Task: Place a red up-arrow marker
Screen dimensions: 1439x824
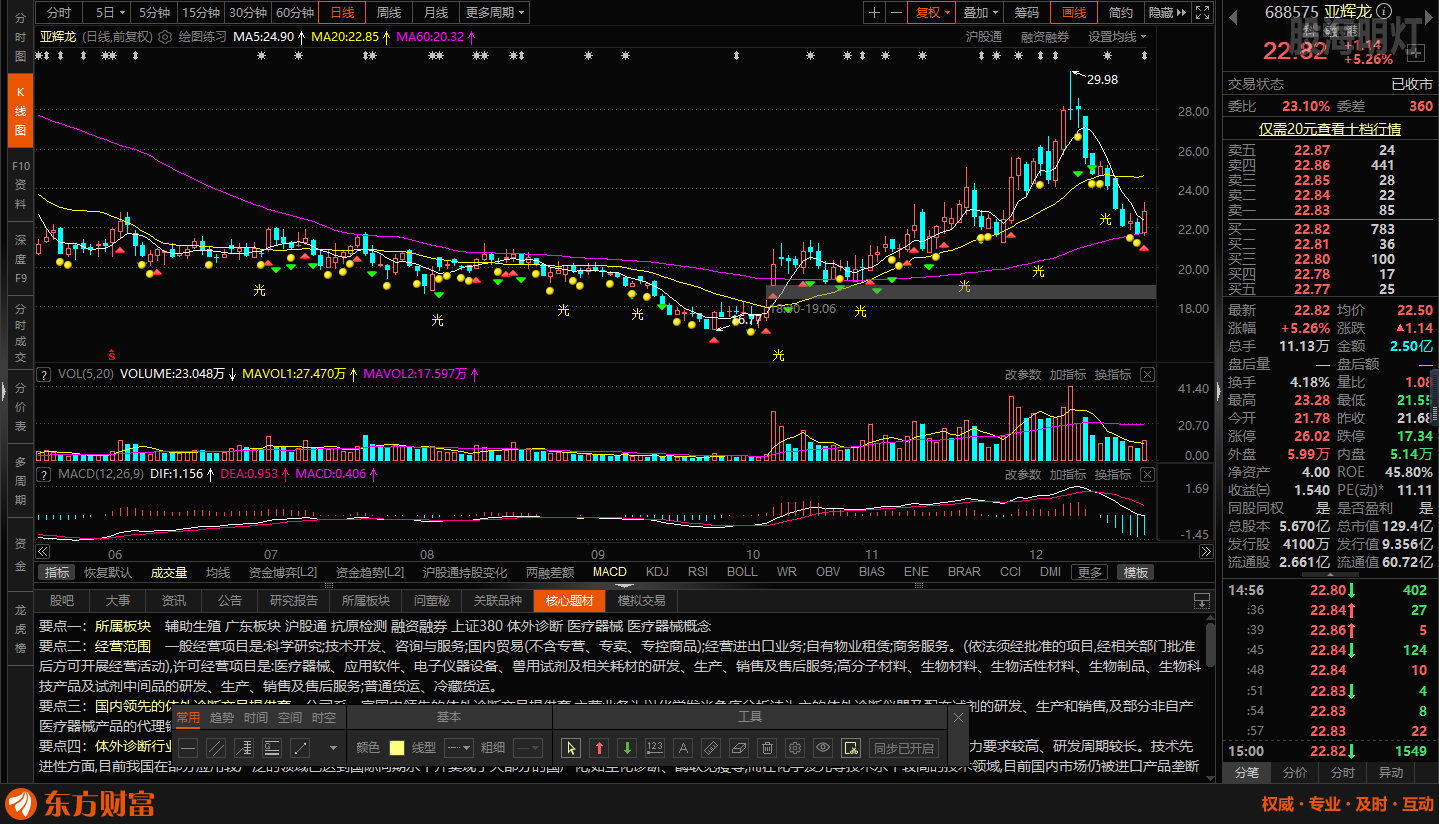Action: (x=598, y=747)
